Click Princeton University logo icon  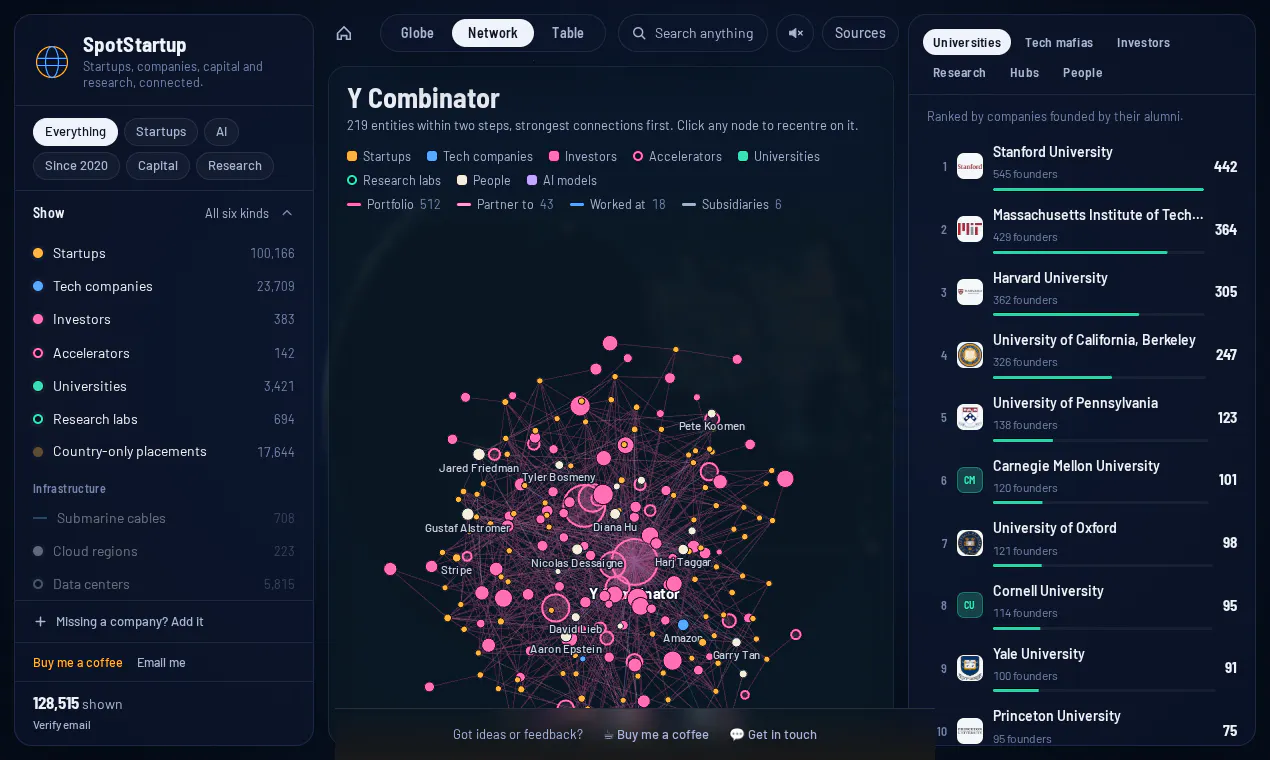click(x=970, y=731)
